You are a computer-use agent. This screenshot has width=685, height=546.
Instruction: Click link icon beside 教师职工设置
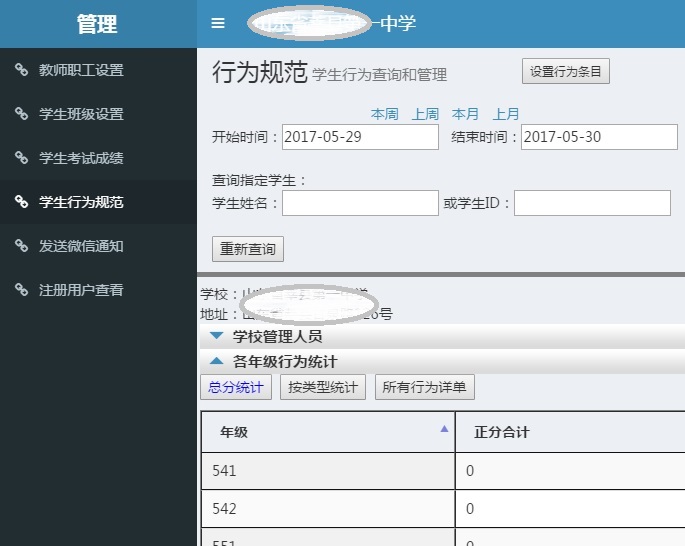[x=21, y=70]
